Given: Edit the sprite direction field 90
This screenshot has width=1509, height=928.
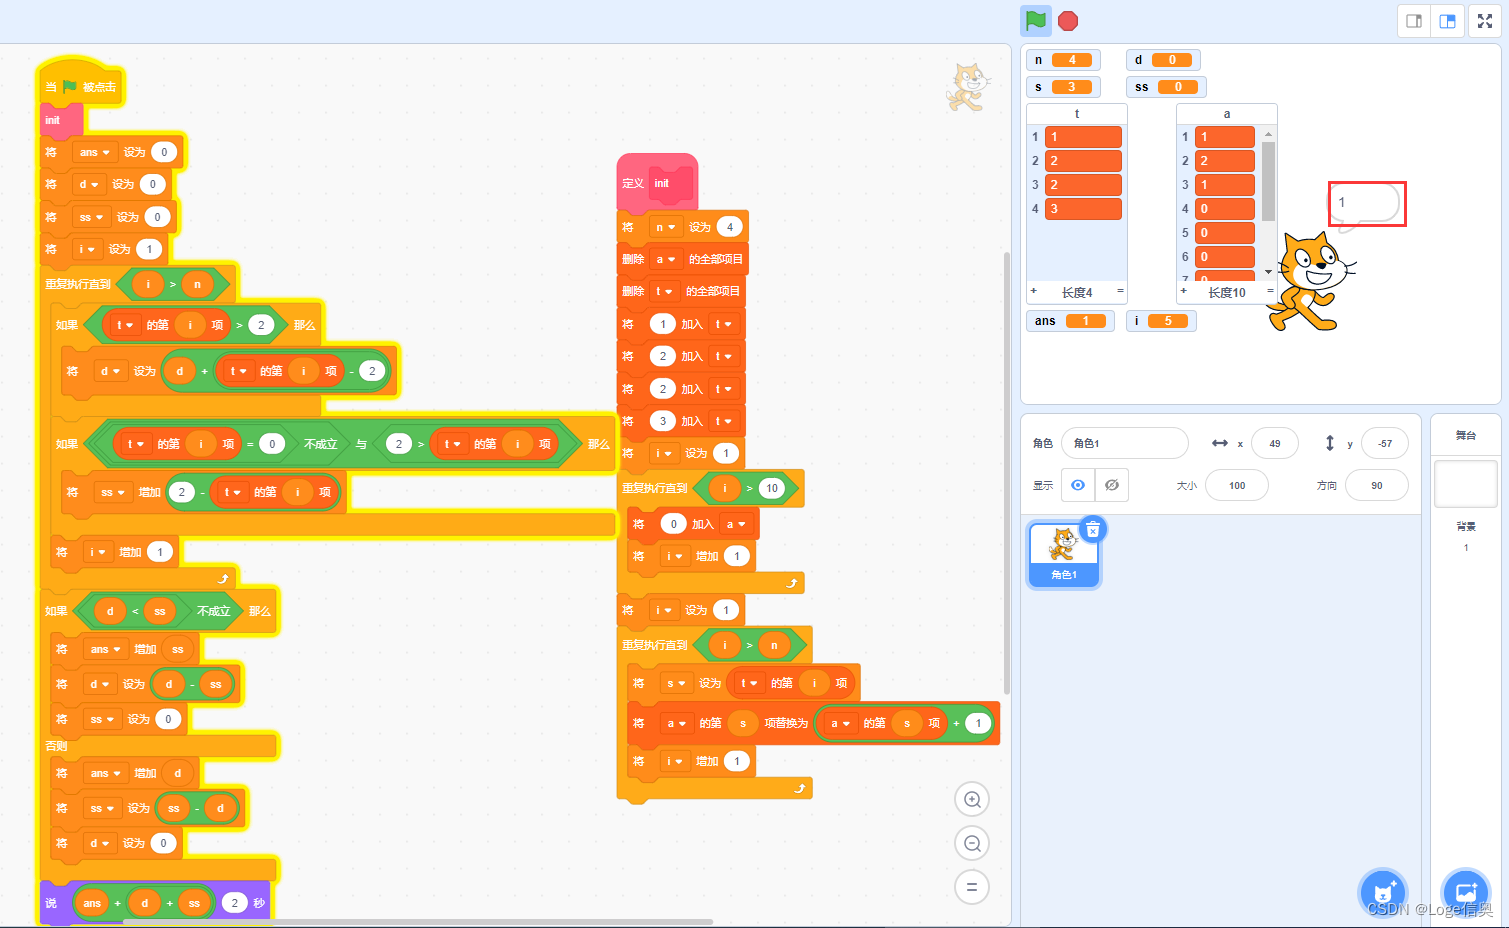Looking at the screenshot, I should (1377, 485).
